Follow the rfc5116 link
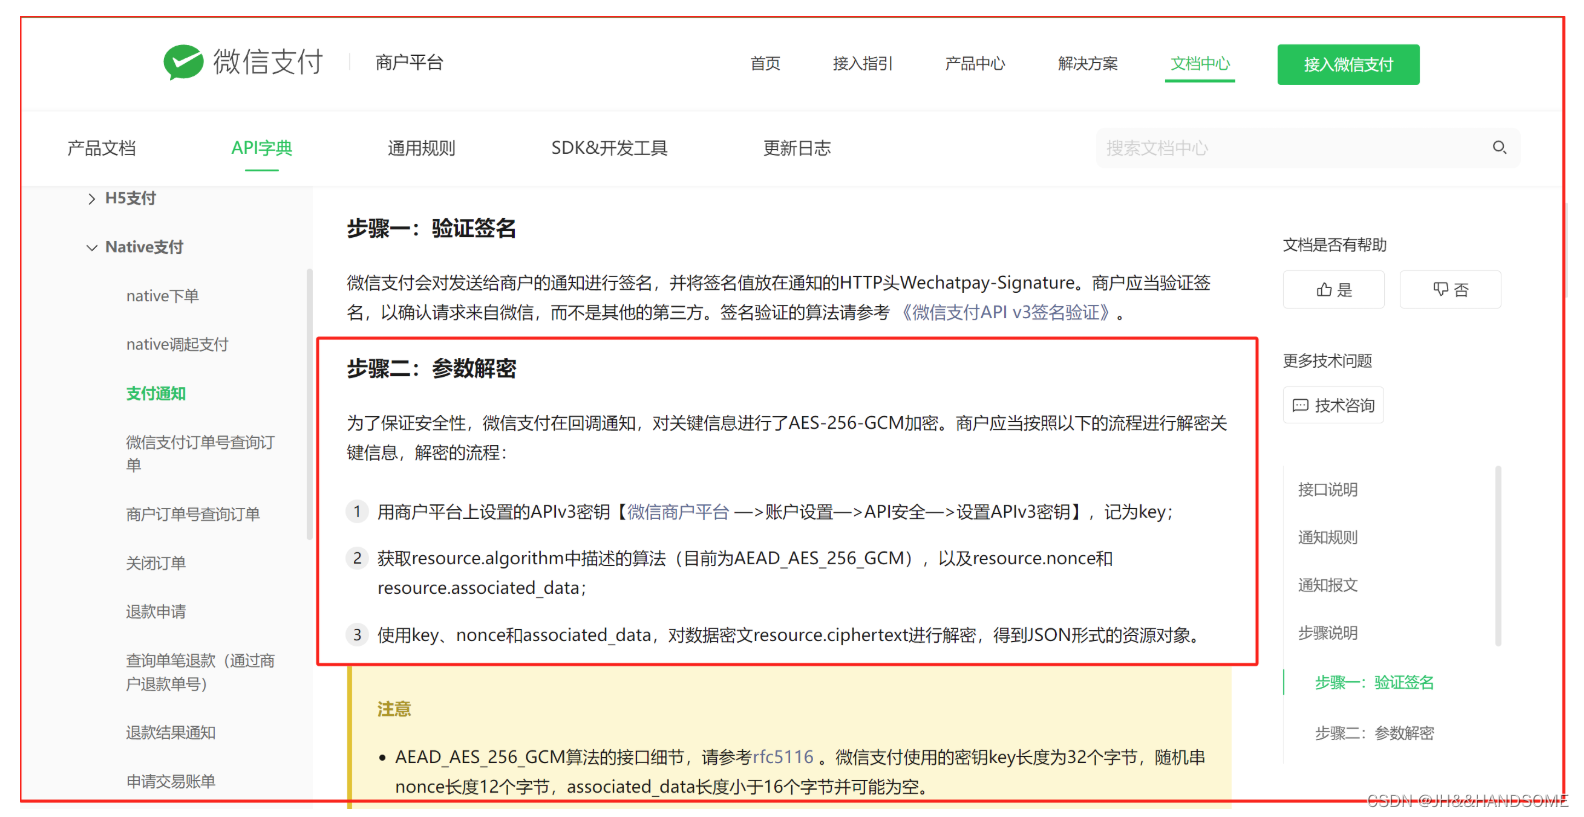 tap(783, 757)
